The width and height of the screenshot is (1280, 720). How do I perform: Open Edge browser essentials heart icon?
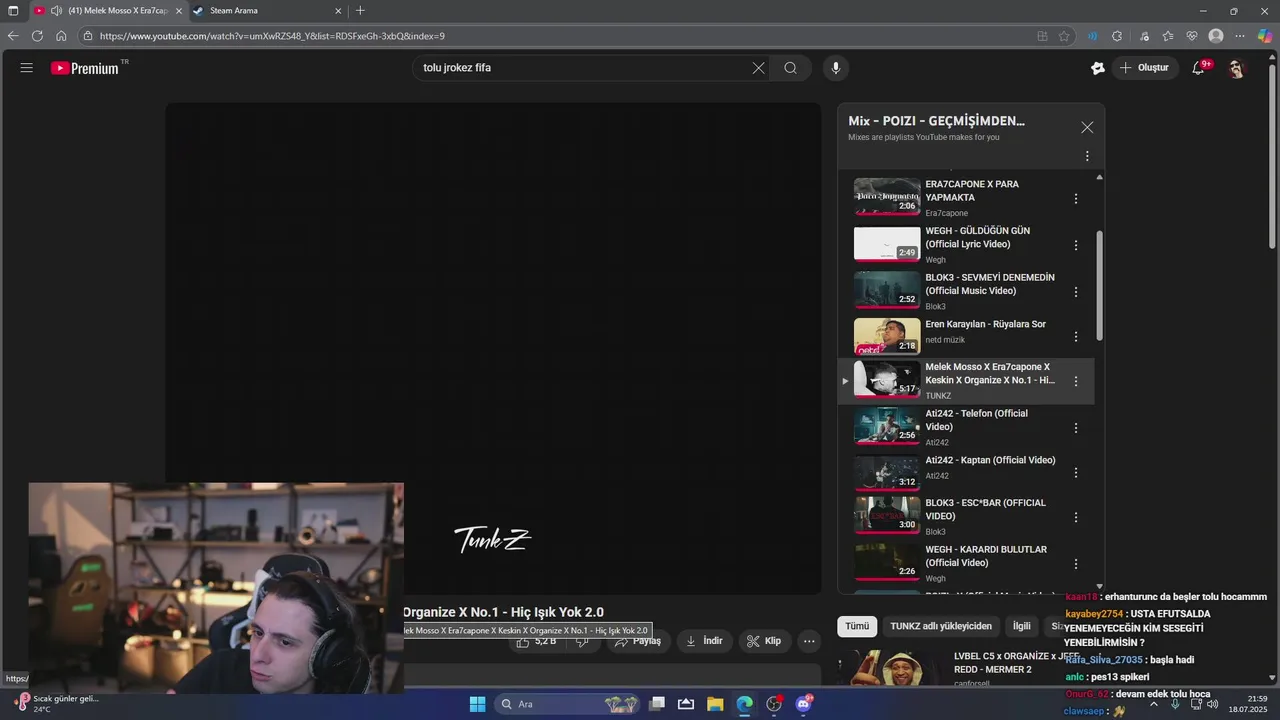[1192, 36]
